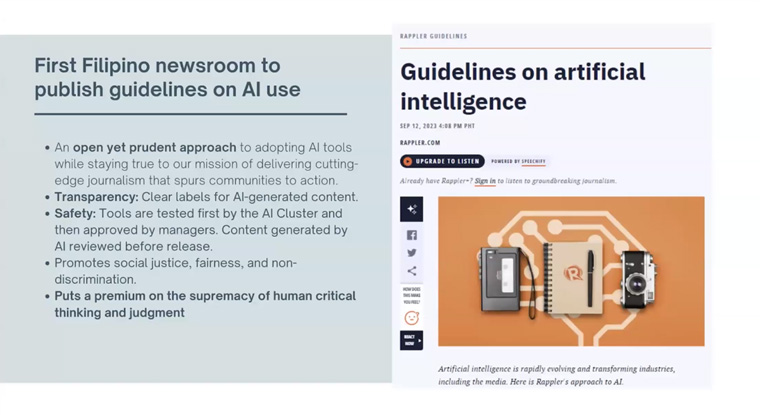Screen dimensions: 760x415
Task: Open the share options icon
Action: click(x=412, y=271)
